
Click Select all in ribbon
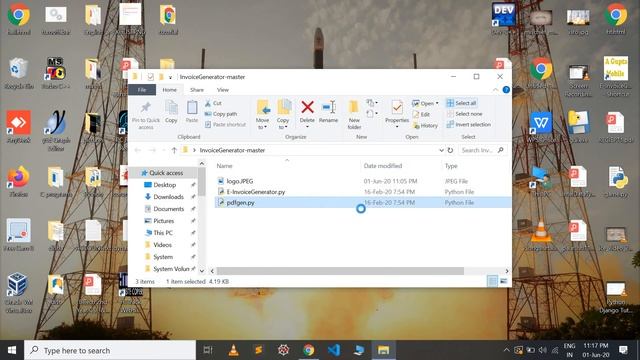[461, 103]
